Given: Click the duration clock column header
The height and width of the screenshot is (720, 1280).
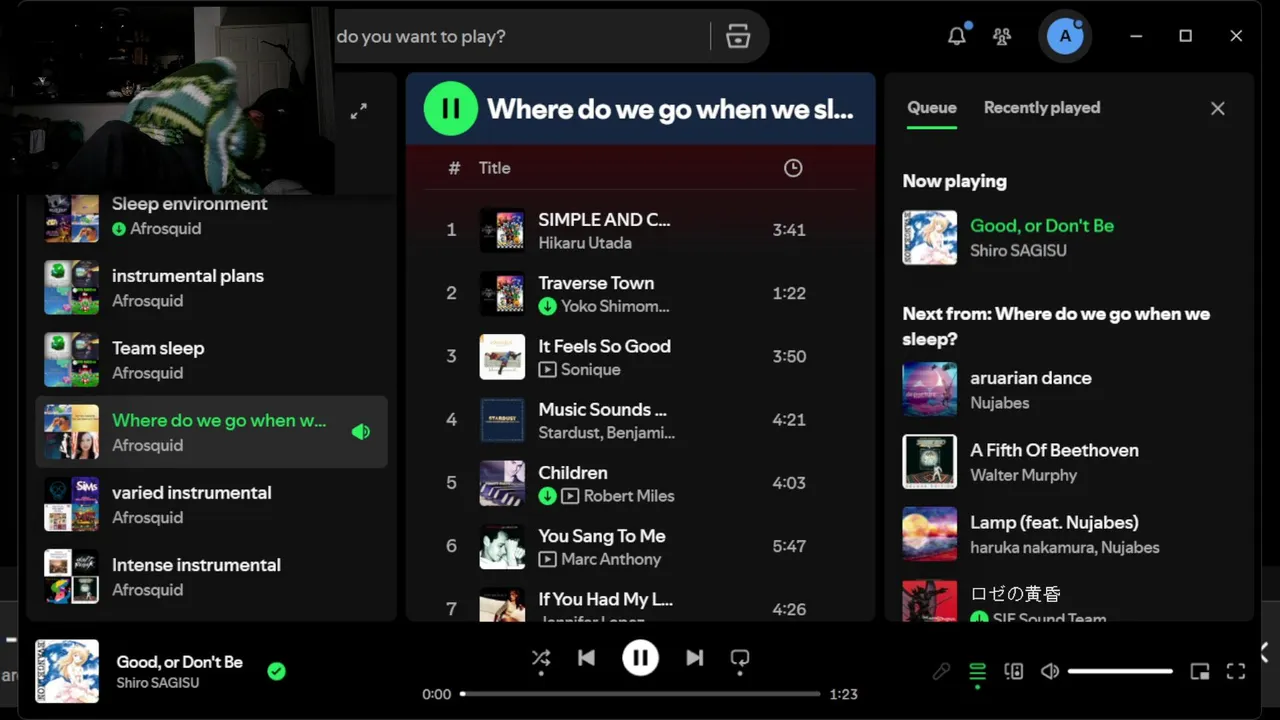Looking at the screenshot, I should (793, 168).
